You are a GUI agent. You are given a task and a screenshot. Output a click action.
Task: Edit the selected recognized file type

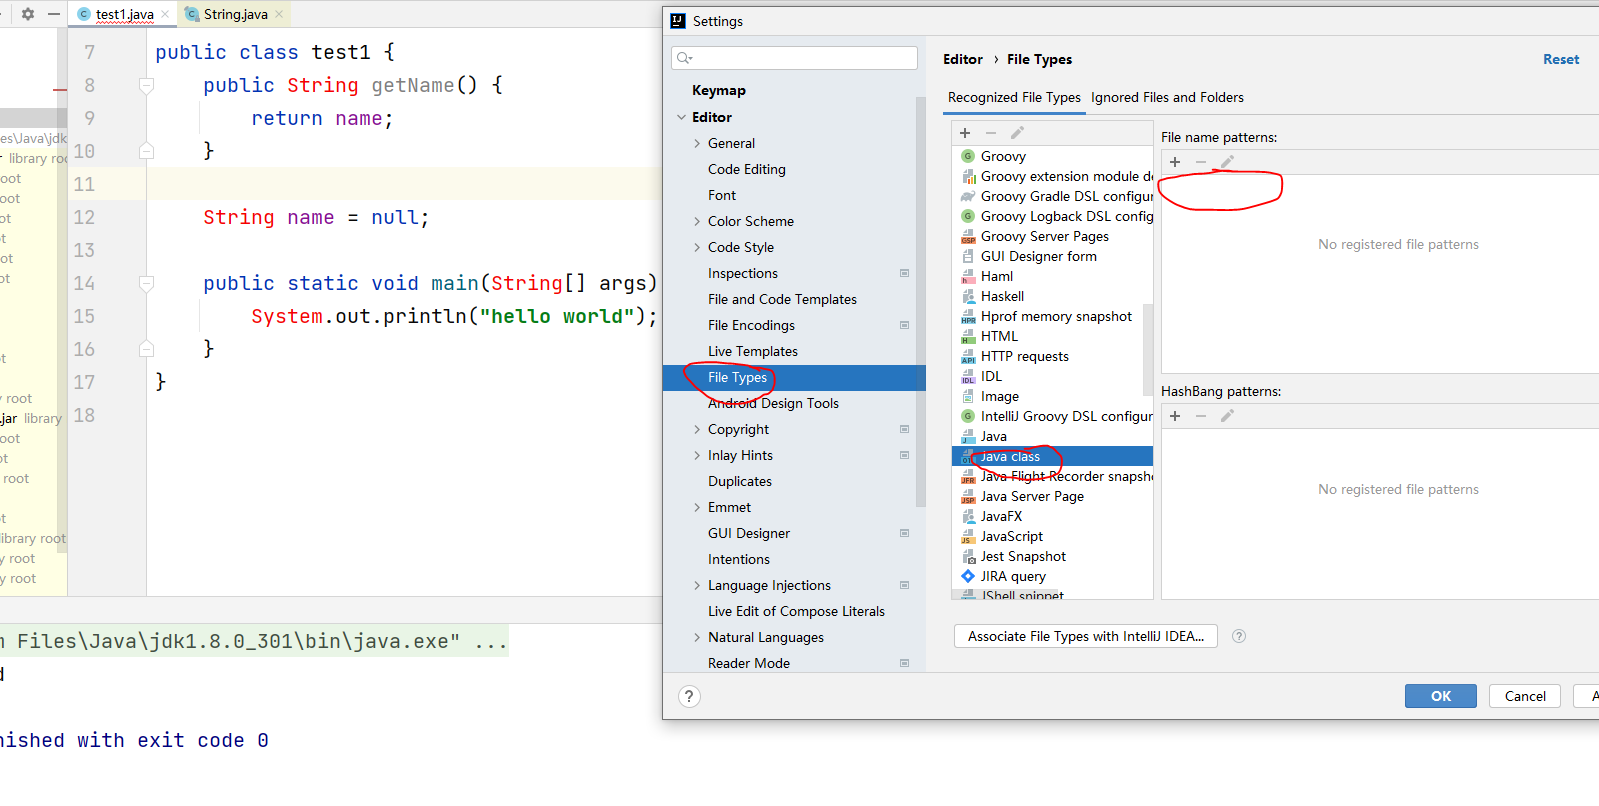point(1017,133)
